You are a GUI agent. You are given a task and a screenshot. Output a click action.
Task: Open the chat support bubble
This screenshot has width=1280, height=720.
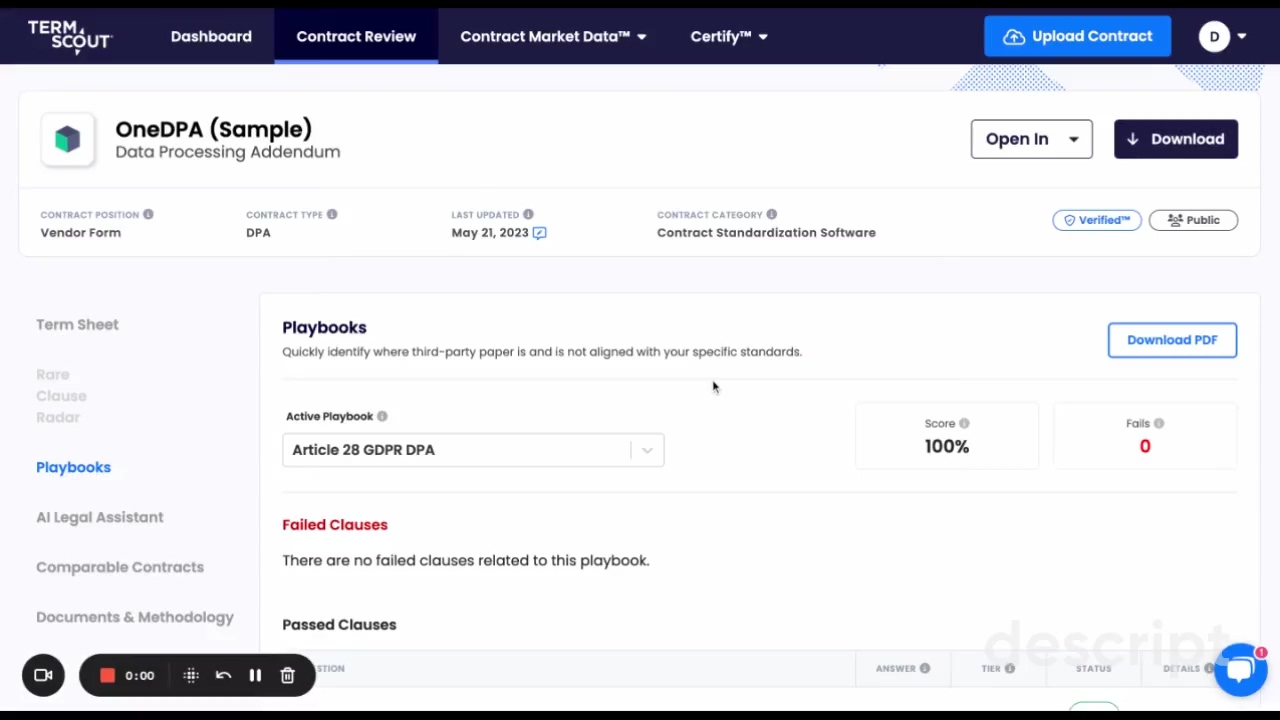point(1241,669)
